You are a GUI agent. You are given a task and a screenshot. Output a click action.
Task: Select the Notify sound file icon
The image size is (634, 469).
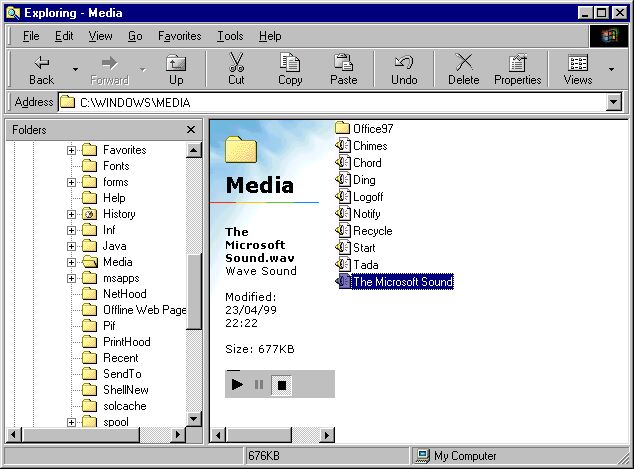click(343, 213)
